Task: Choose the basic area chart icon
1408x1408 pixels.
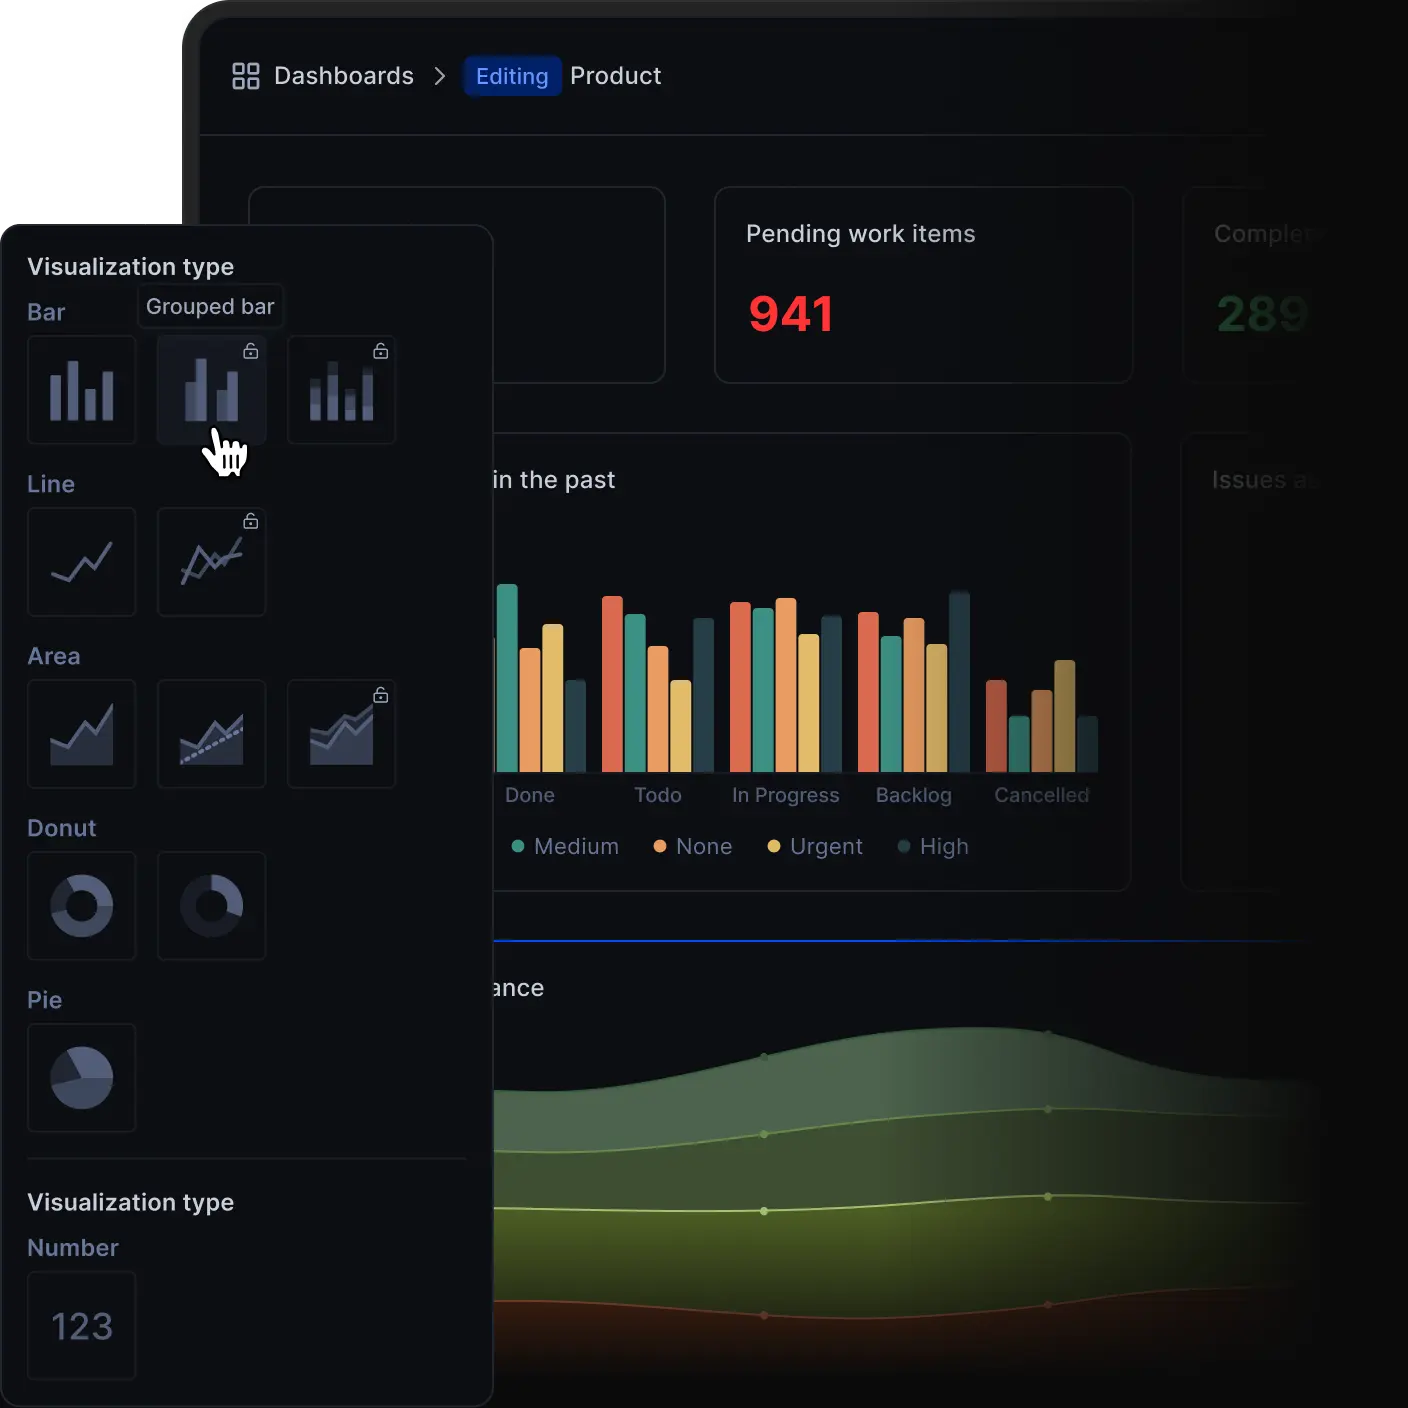Action: (82, 734)
